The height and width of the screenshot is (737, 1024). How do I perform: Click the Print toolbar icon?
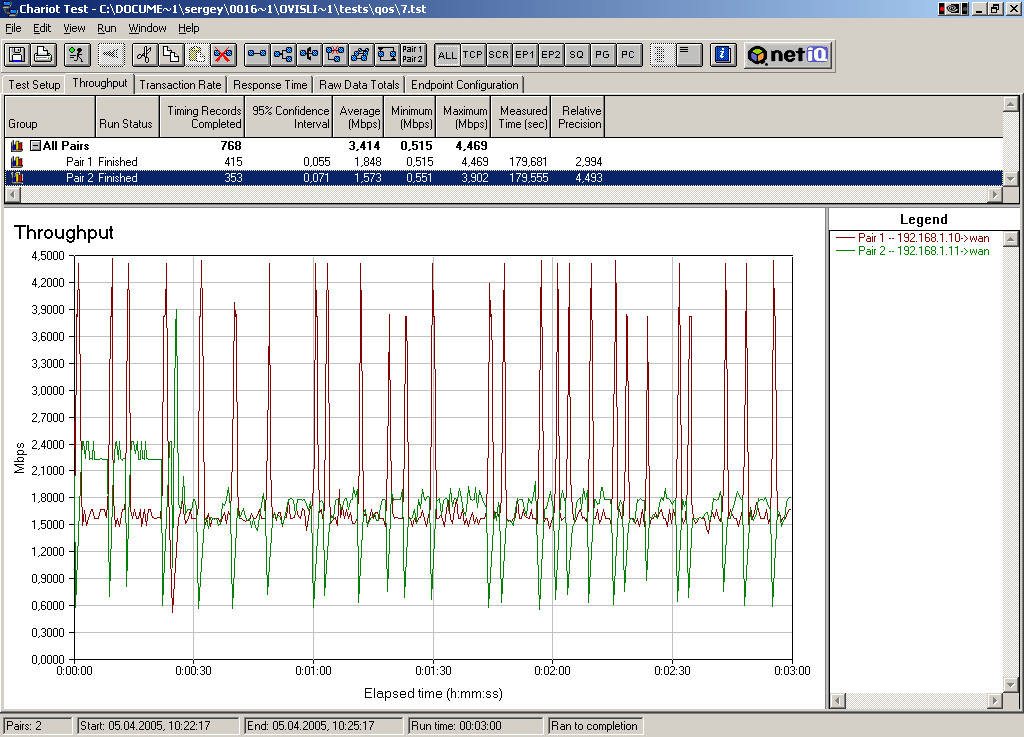[x=43, y=55]
